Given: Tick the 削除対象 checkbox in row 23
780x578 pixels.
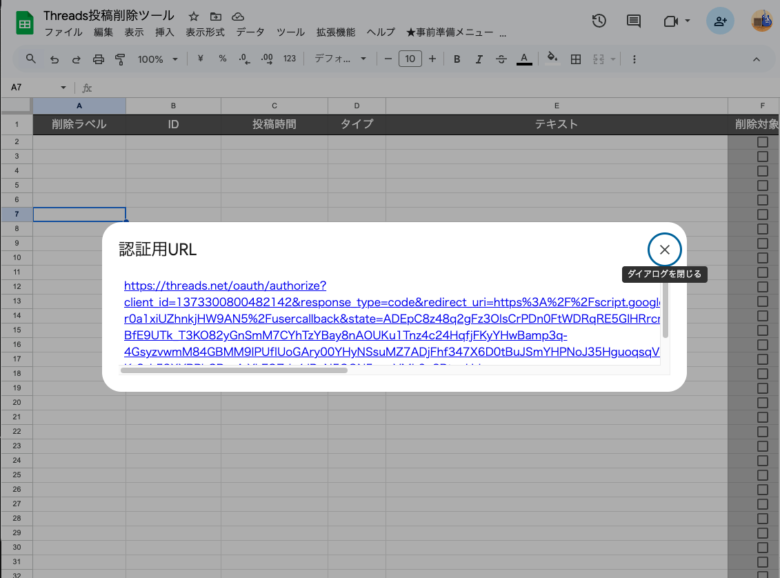Looking at the screenshot, I should click(x=762, y=446).
